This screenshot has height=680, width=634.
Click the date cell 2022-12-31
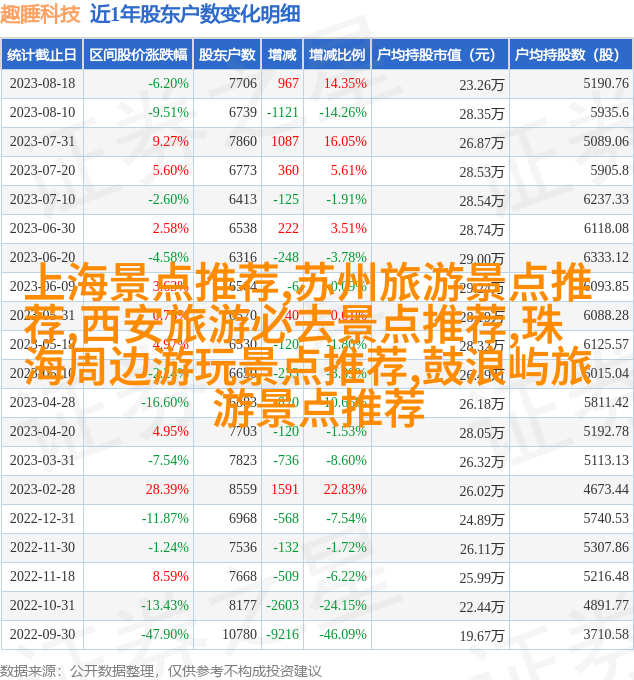[42, 519]
